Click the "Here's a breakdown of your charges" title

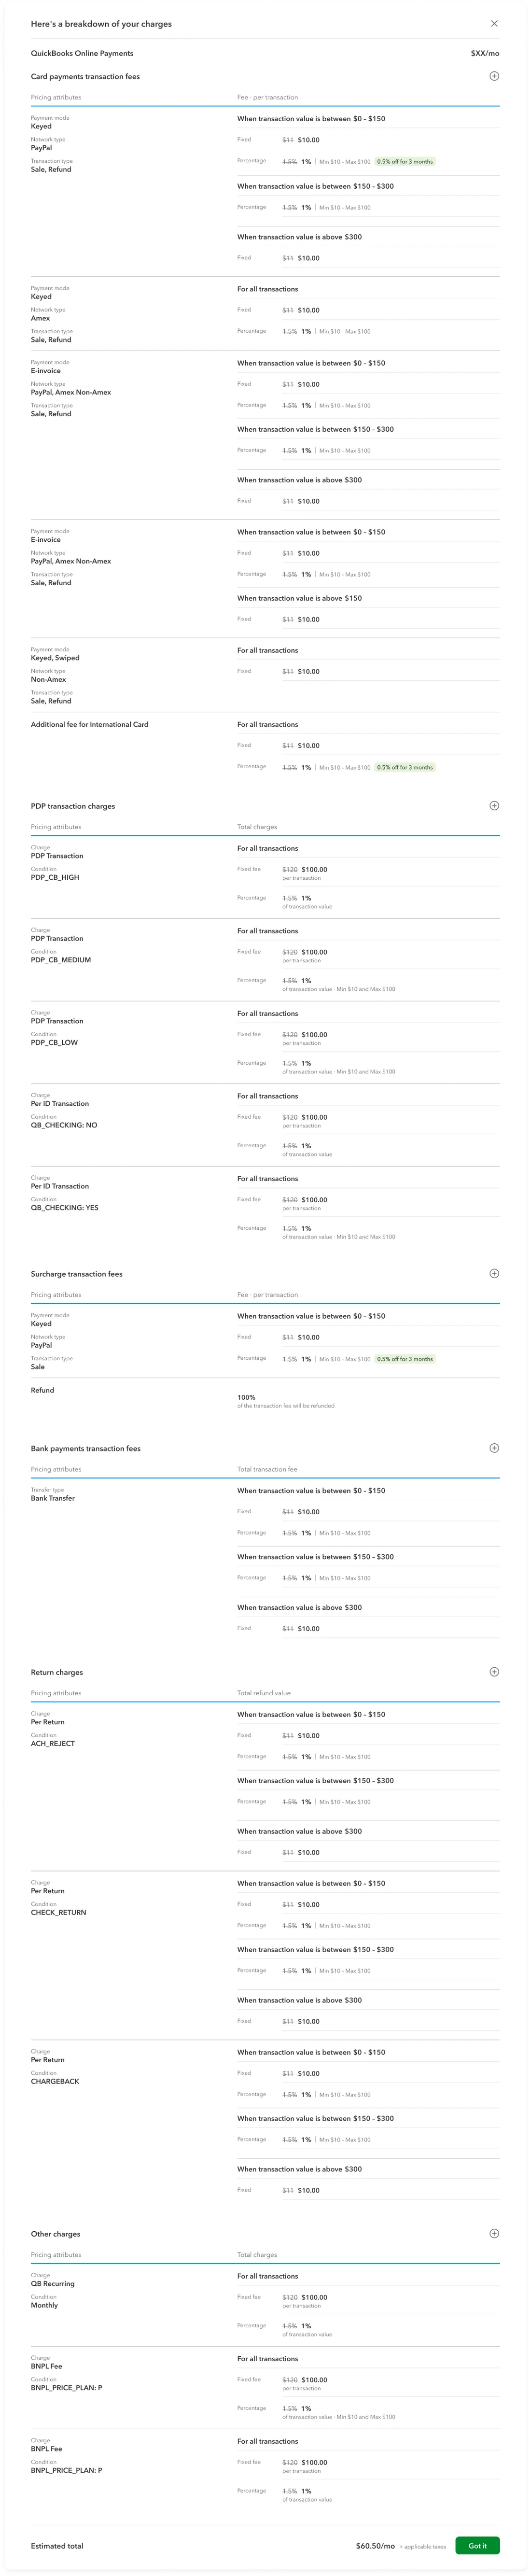tap(101, 24)
